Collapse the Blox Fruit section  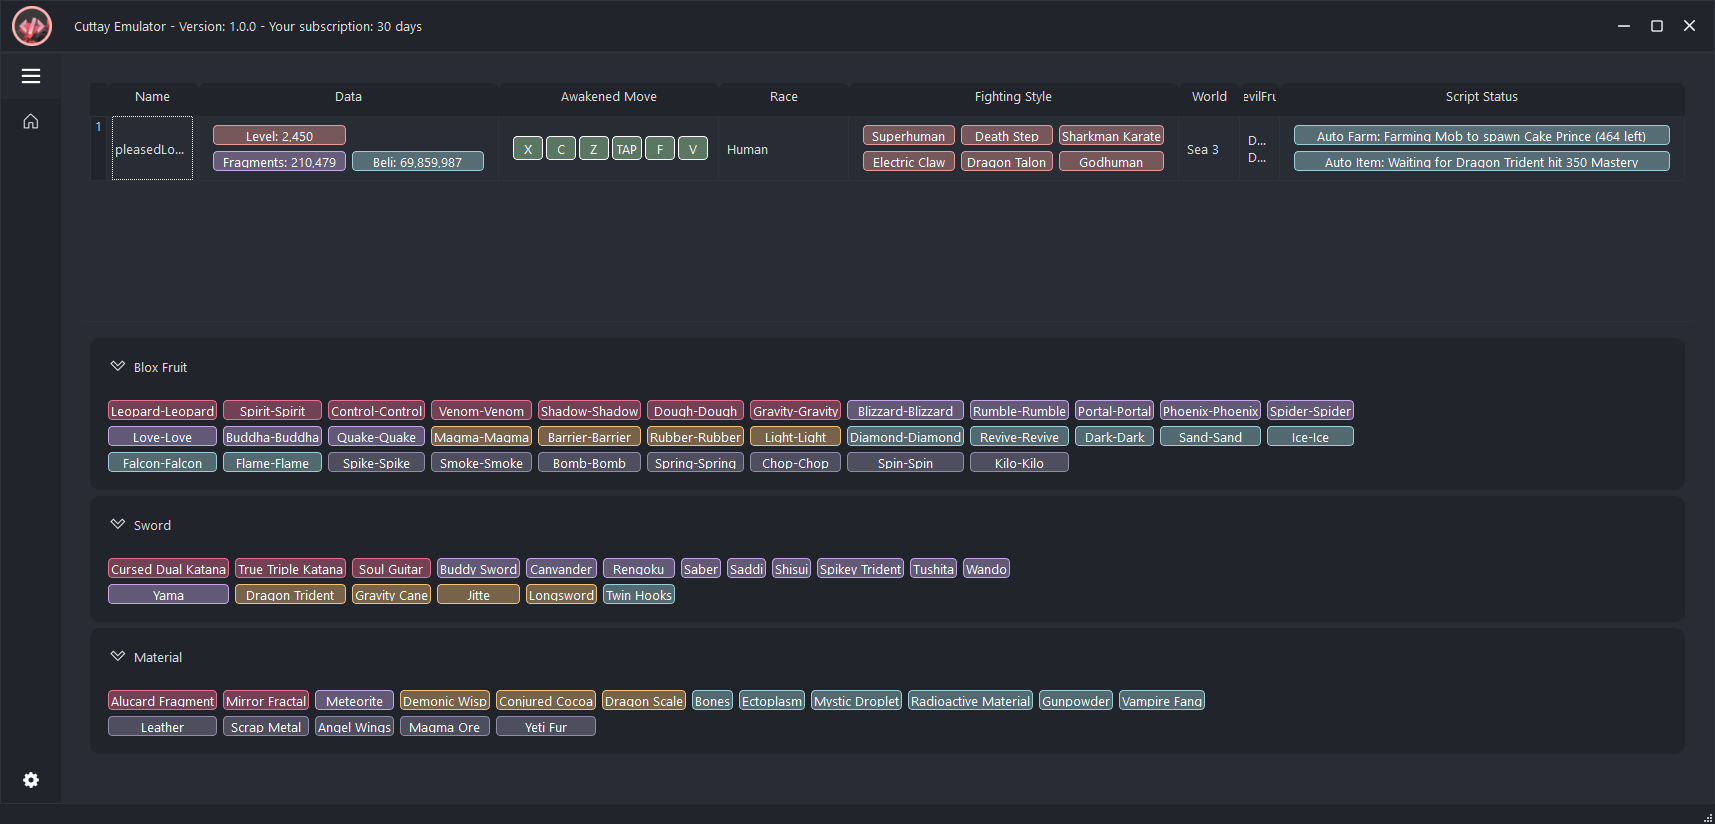point(118,367)
